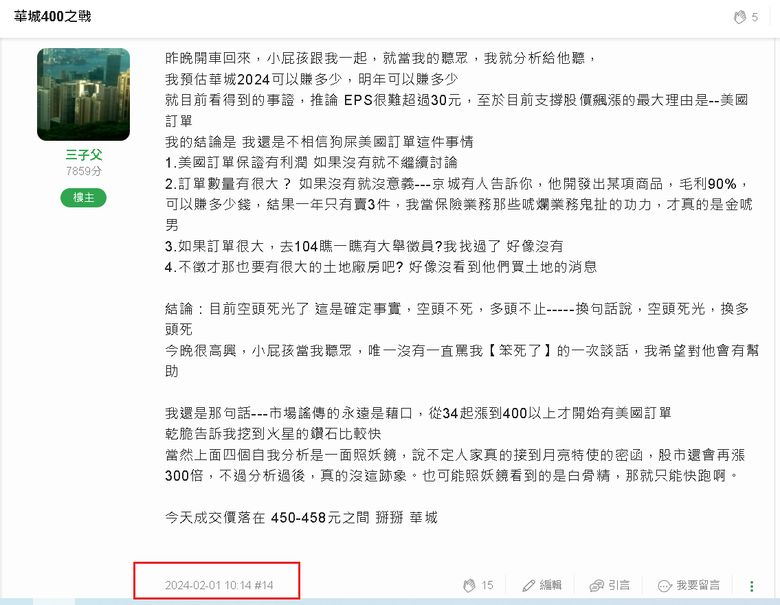Open the green three-dot more options menu
This screenshot has height=605, width=780.
coord(752,586)
